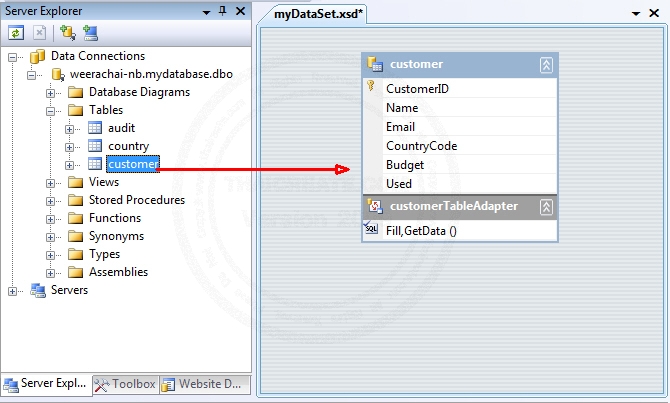Expand the Servers node
Viewport: 670px width, 403px height.
13,291
